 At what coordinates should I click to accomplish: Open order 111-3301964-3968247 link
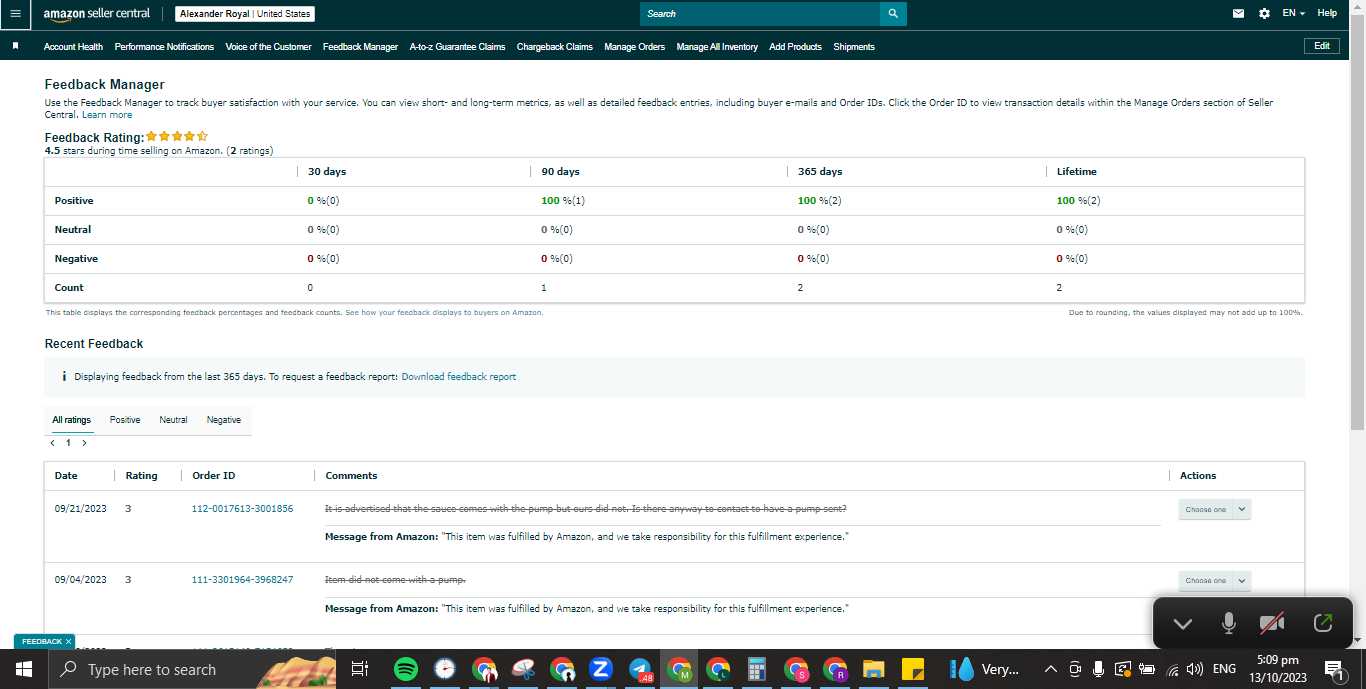pos(242,579)
